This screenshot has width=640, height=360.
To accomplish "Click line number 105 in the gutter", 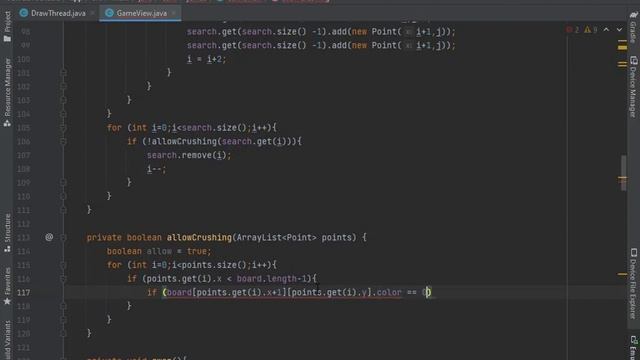I will (24, 128).
